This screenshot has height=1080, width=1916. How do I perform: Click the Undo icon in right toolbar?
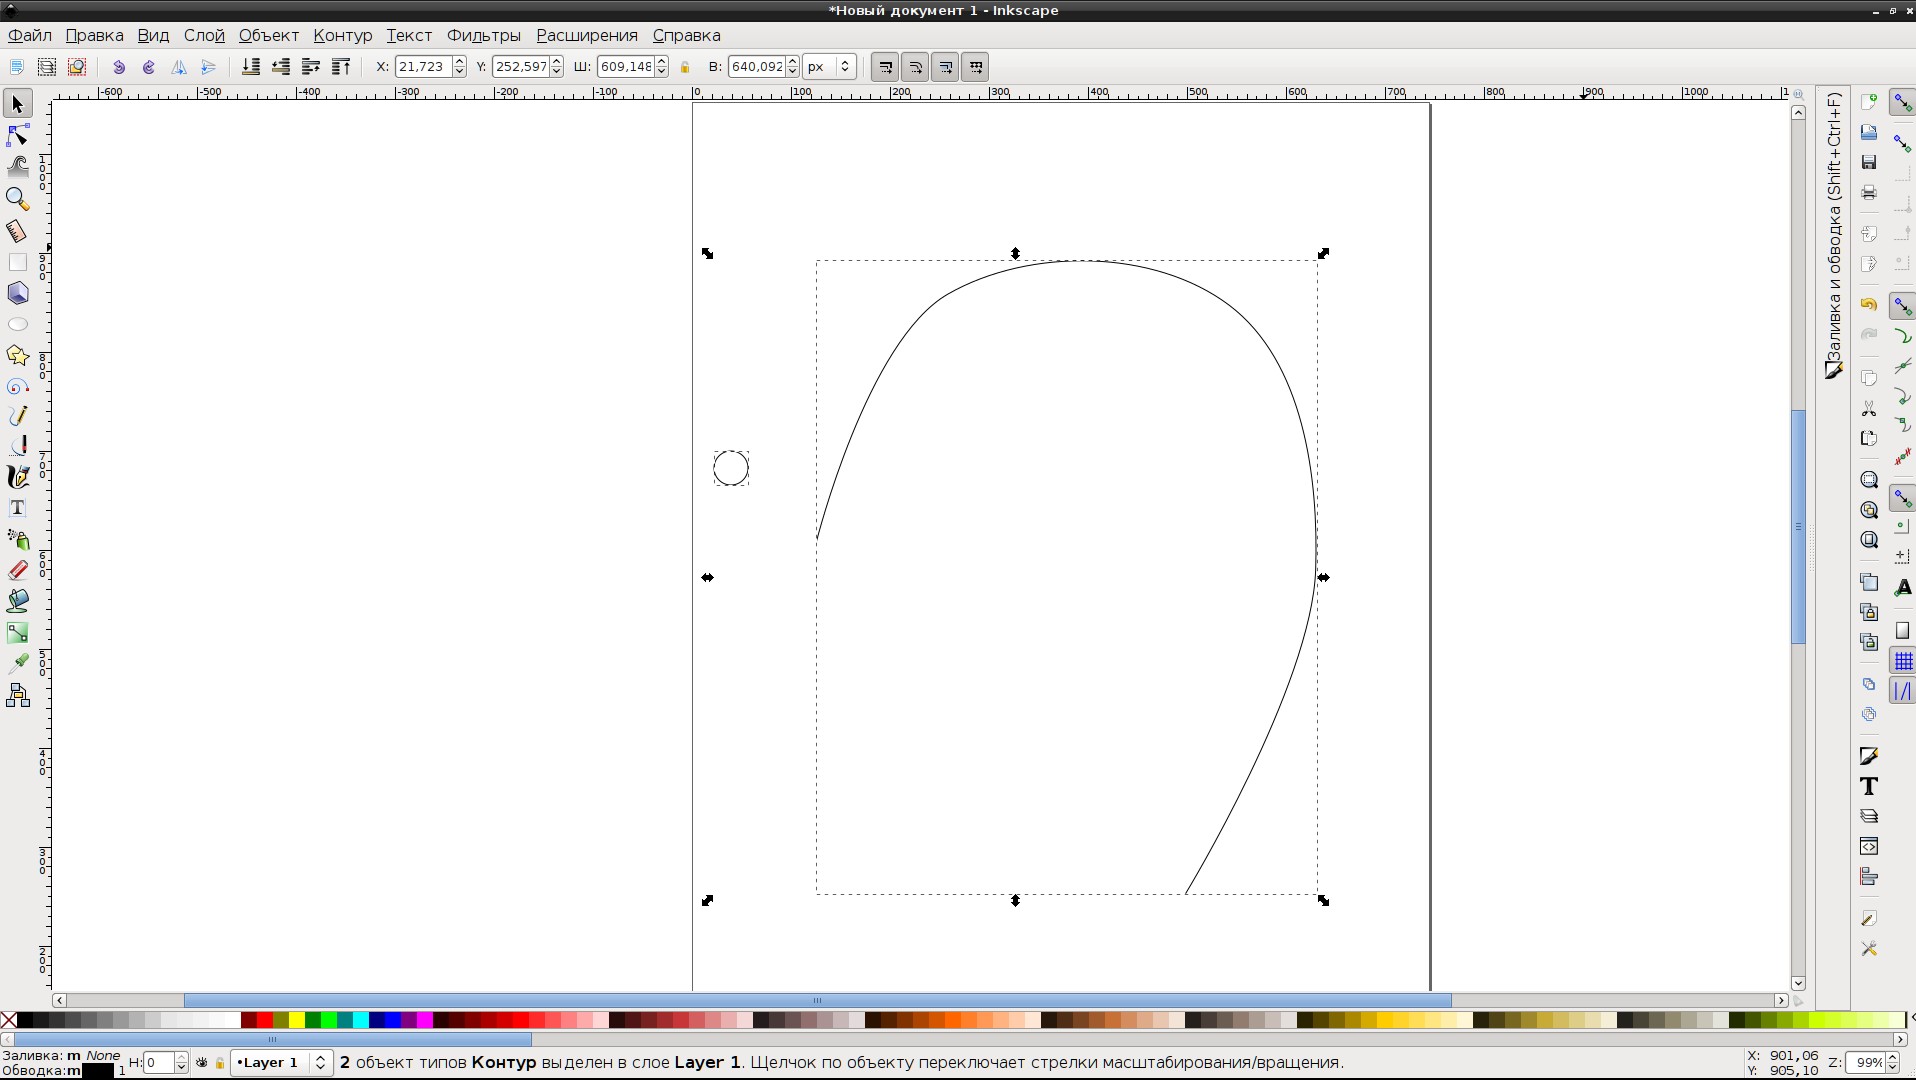[1869, 304]
